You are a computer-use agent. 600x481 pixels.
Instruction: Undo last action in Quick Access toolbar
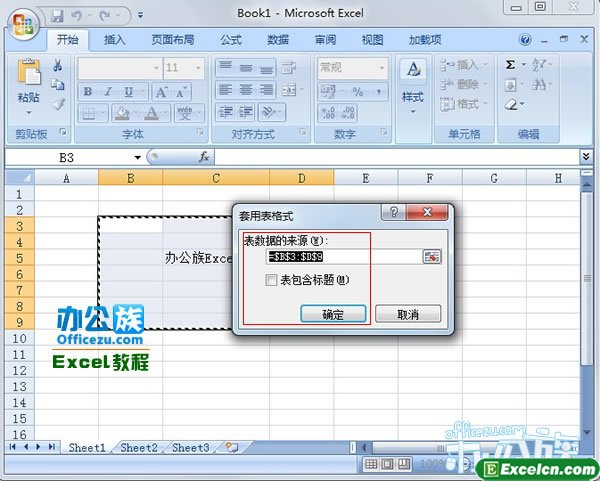click(x=76, y=16)
